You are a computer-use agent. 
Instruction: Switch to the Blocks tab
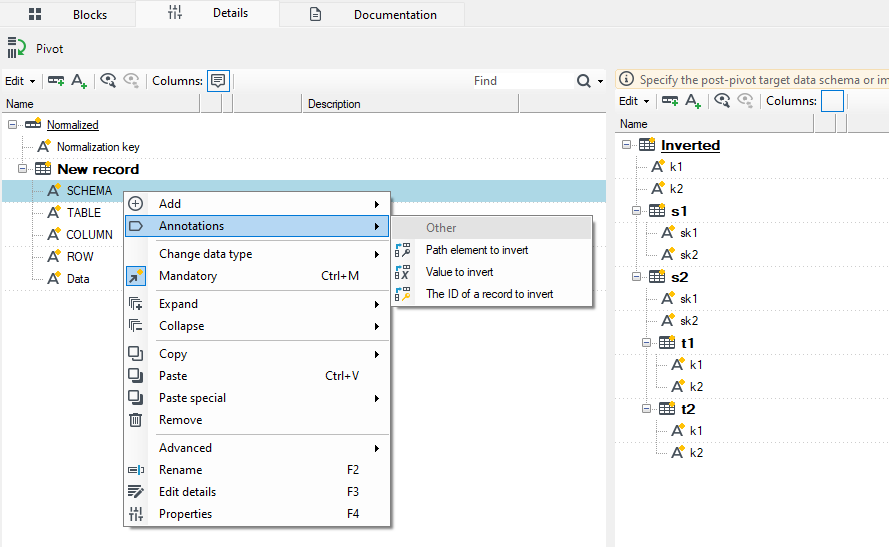(68, 14)
